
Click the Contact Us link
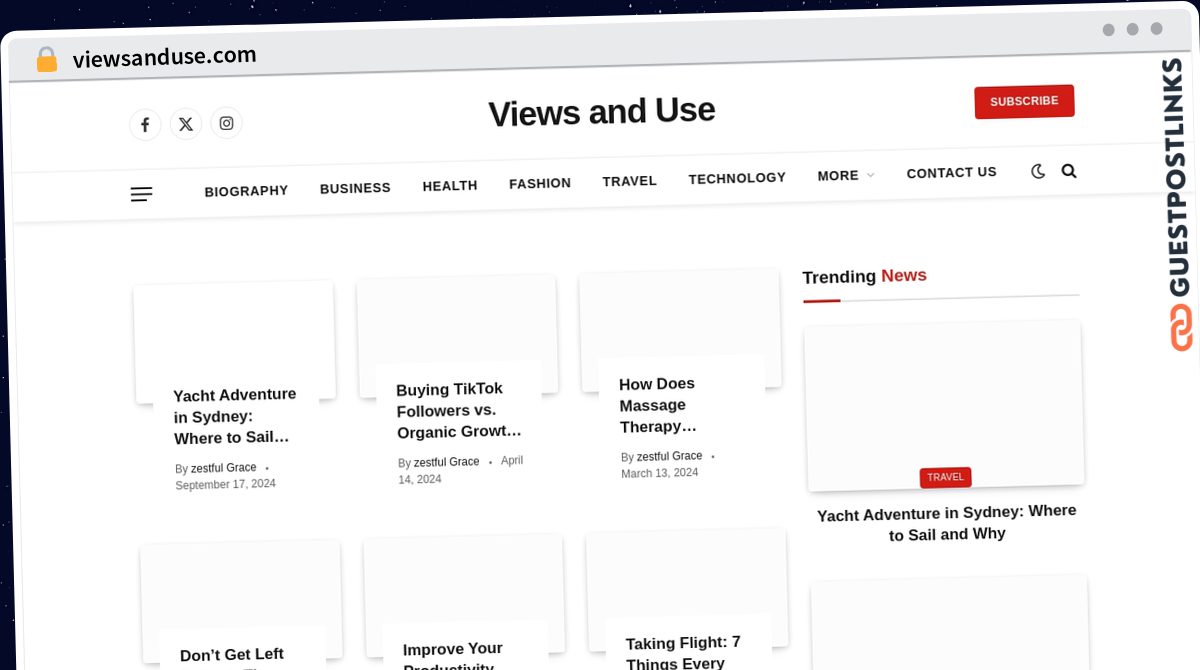[952, 172]
